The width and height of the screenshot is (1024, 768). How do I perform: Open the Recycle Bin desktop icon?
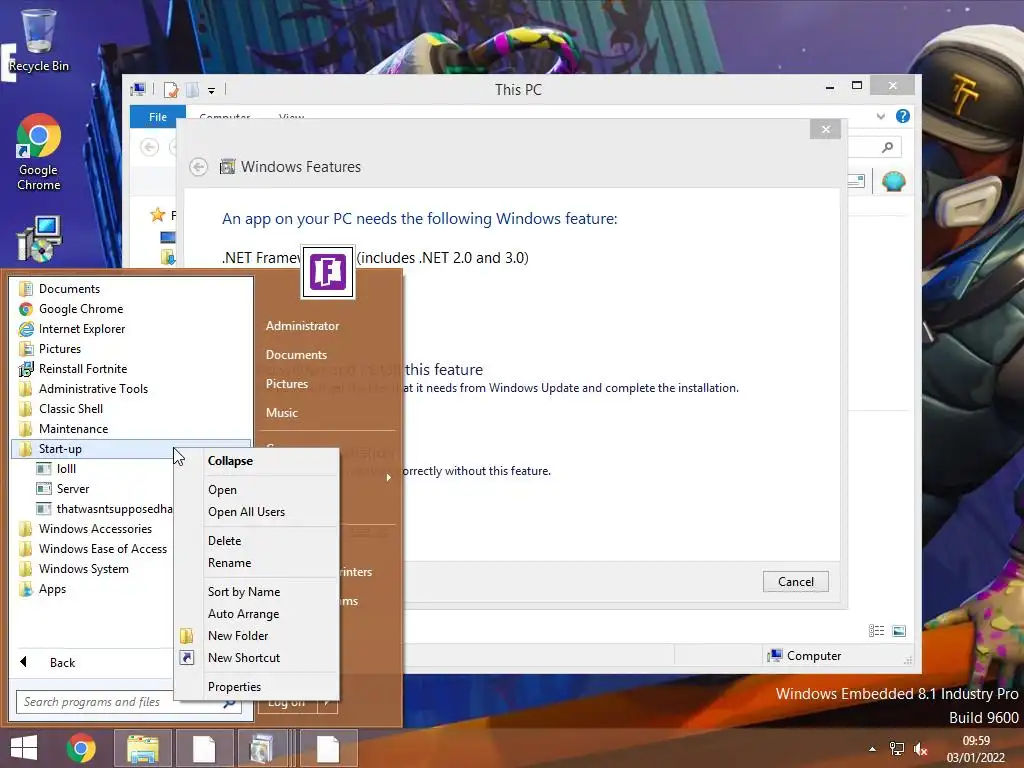(x=38, y=40)
